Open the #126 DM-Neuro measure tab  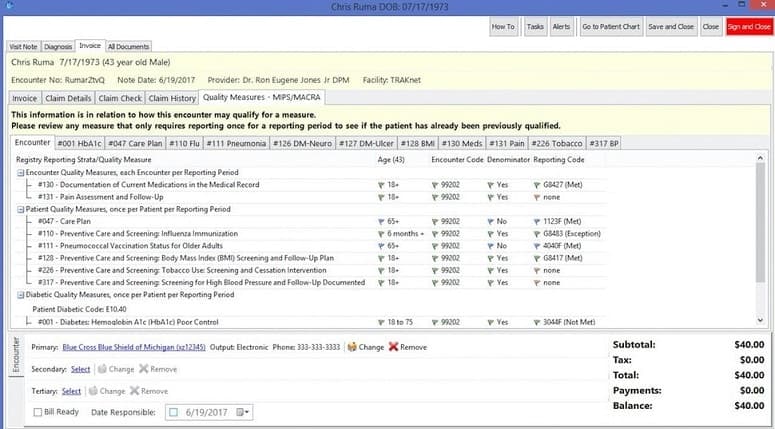point(302,143)
